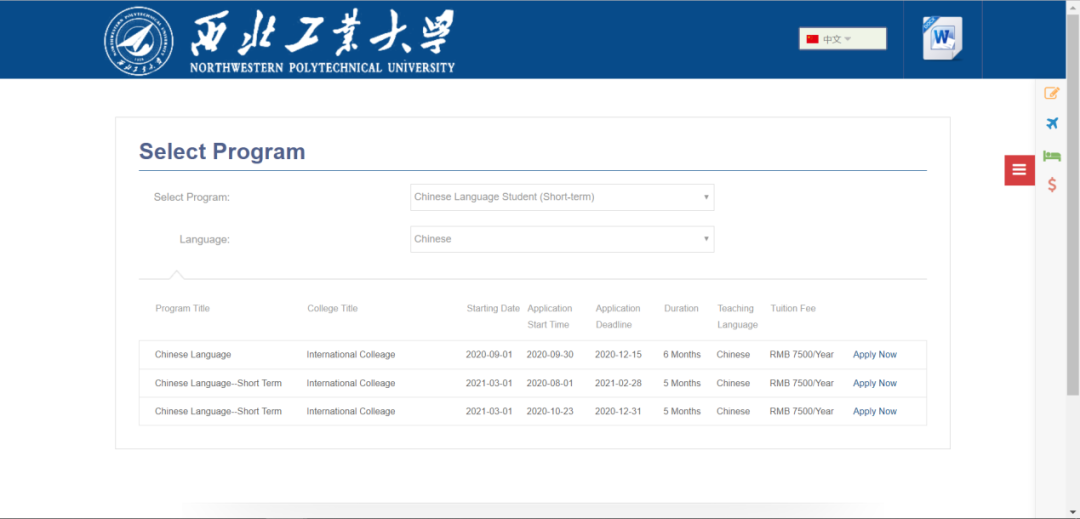Click the 2020-09-01 starting date cell
Image resolution: width=1080 pixels, height=519 pixels.
(489, 354)
